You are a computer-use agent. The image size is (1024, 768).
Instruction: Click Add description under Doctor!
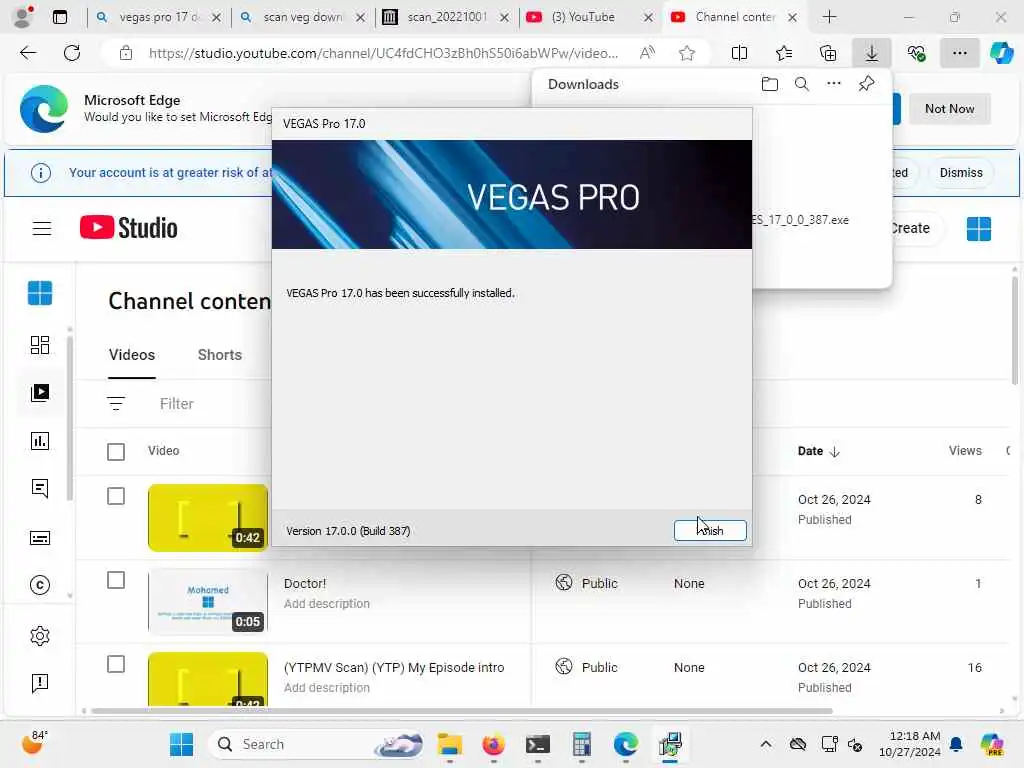327,603
